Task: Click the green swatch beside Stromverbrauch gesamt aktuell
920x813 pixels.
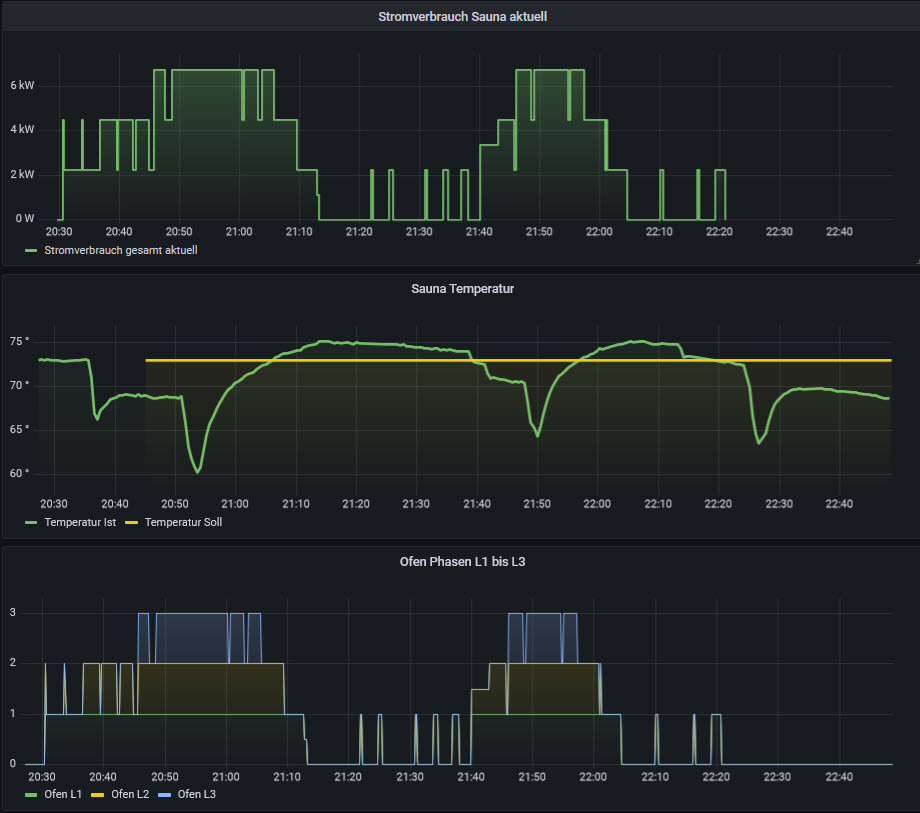Action: [x=31, y=250]
